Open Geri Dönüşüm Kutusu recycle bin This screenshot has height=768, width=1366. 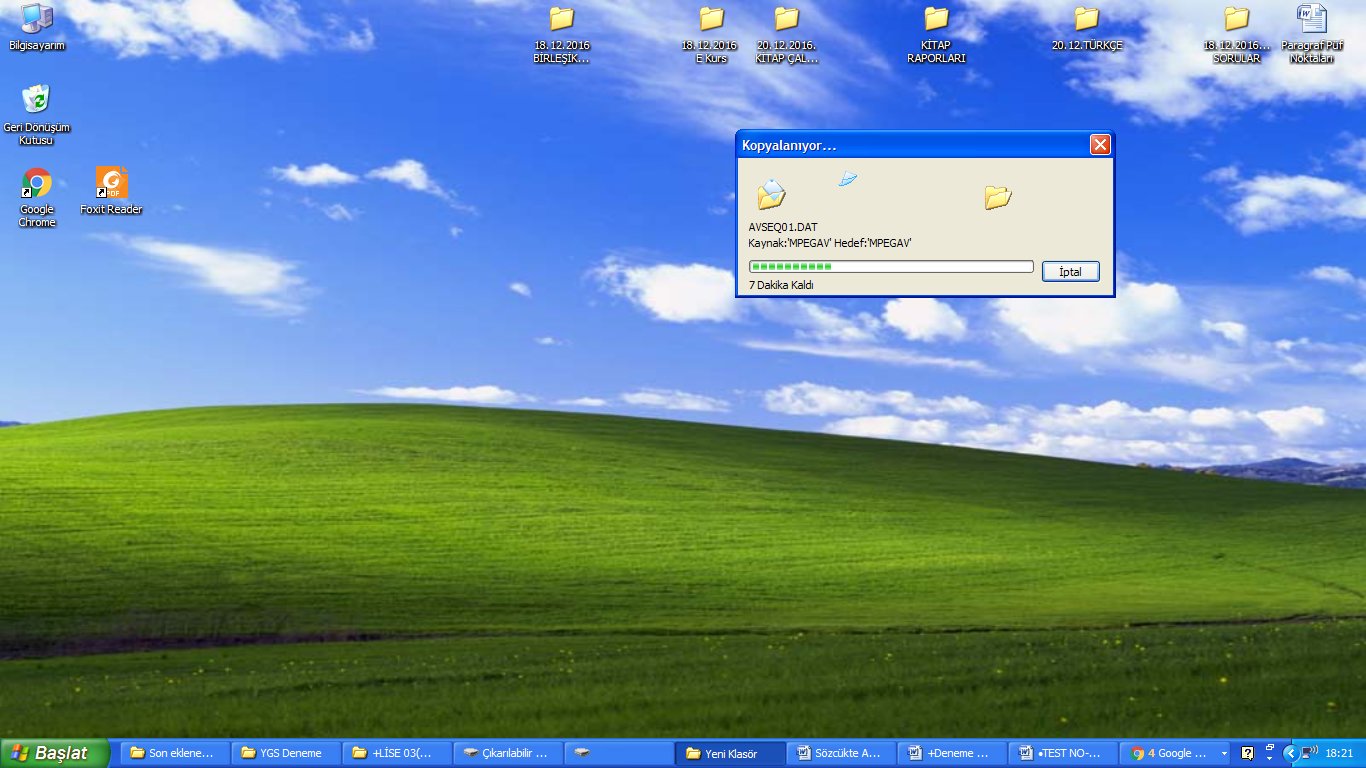36,100
